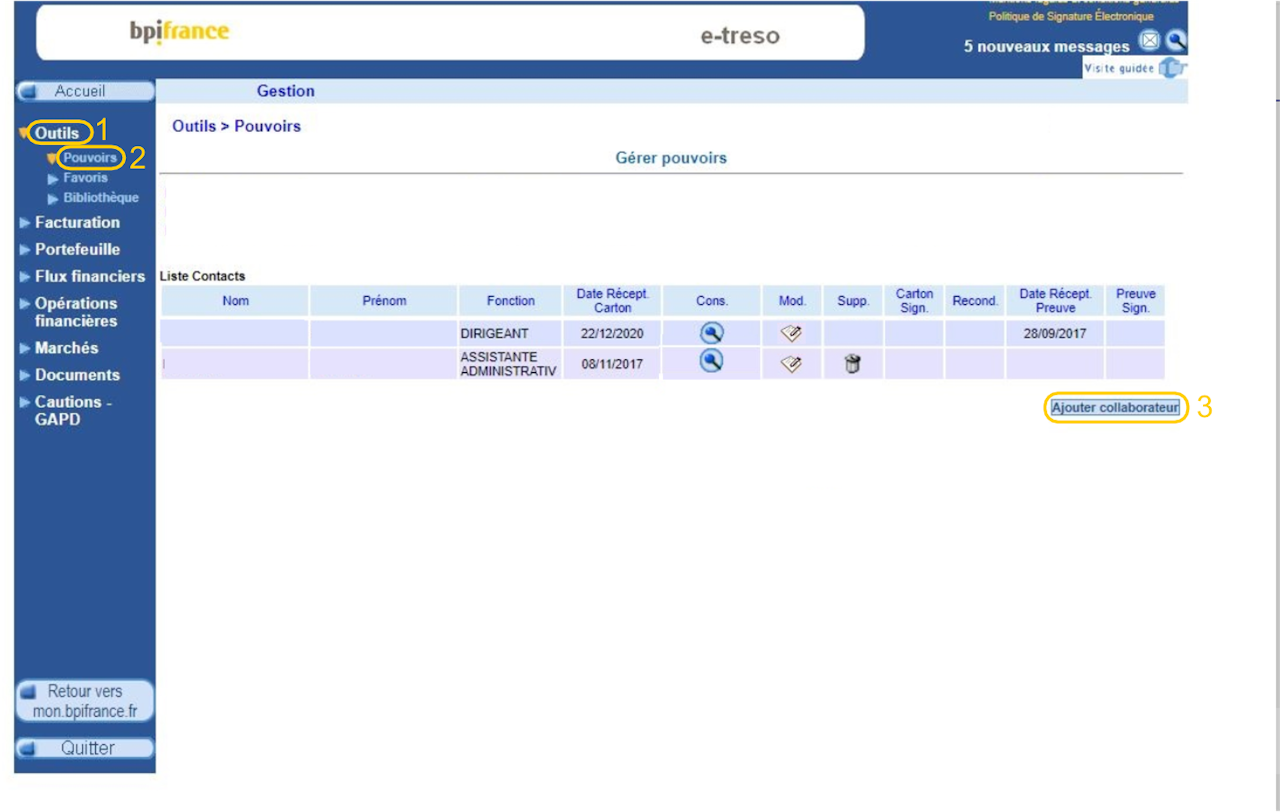The image size is (1280, 812).
Task: Open the Bibliothèque submenu item
Action: coord(101,198)
